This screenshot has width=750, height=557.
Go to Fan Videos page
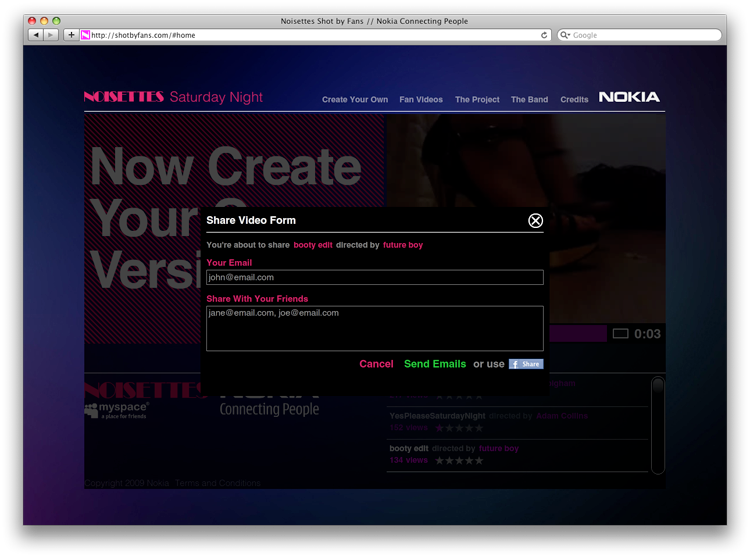(421, 99)
